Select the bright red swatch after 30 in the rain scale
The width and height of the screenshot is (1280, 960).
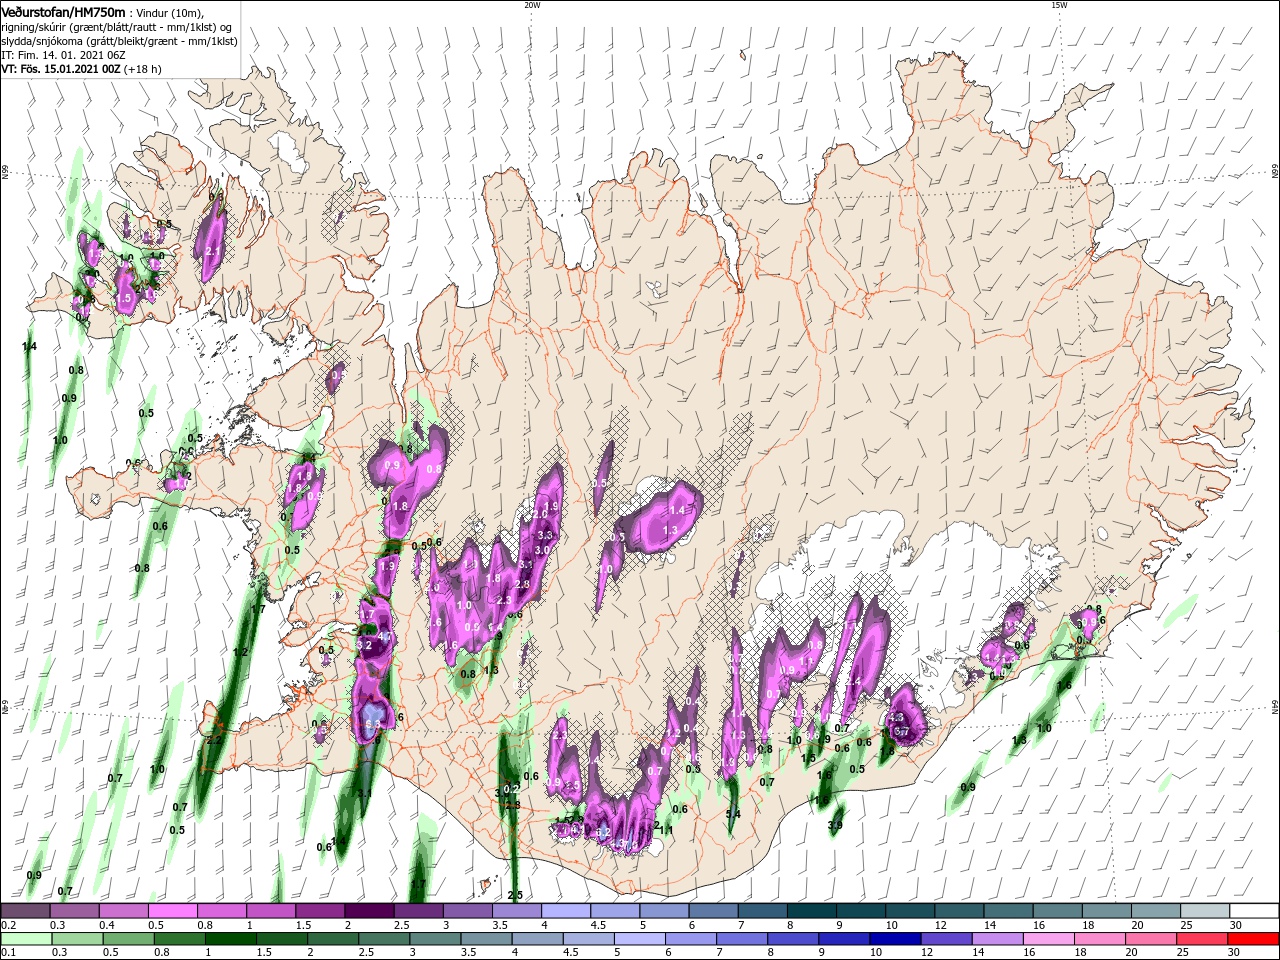1252,939
